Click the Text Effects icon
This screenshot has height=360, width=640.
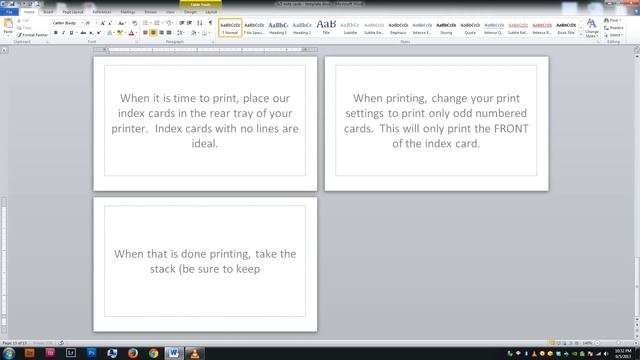click(110, 33)
